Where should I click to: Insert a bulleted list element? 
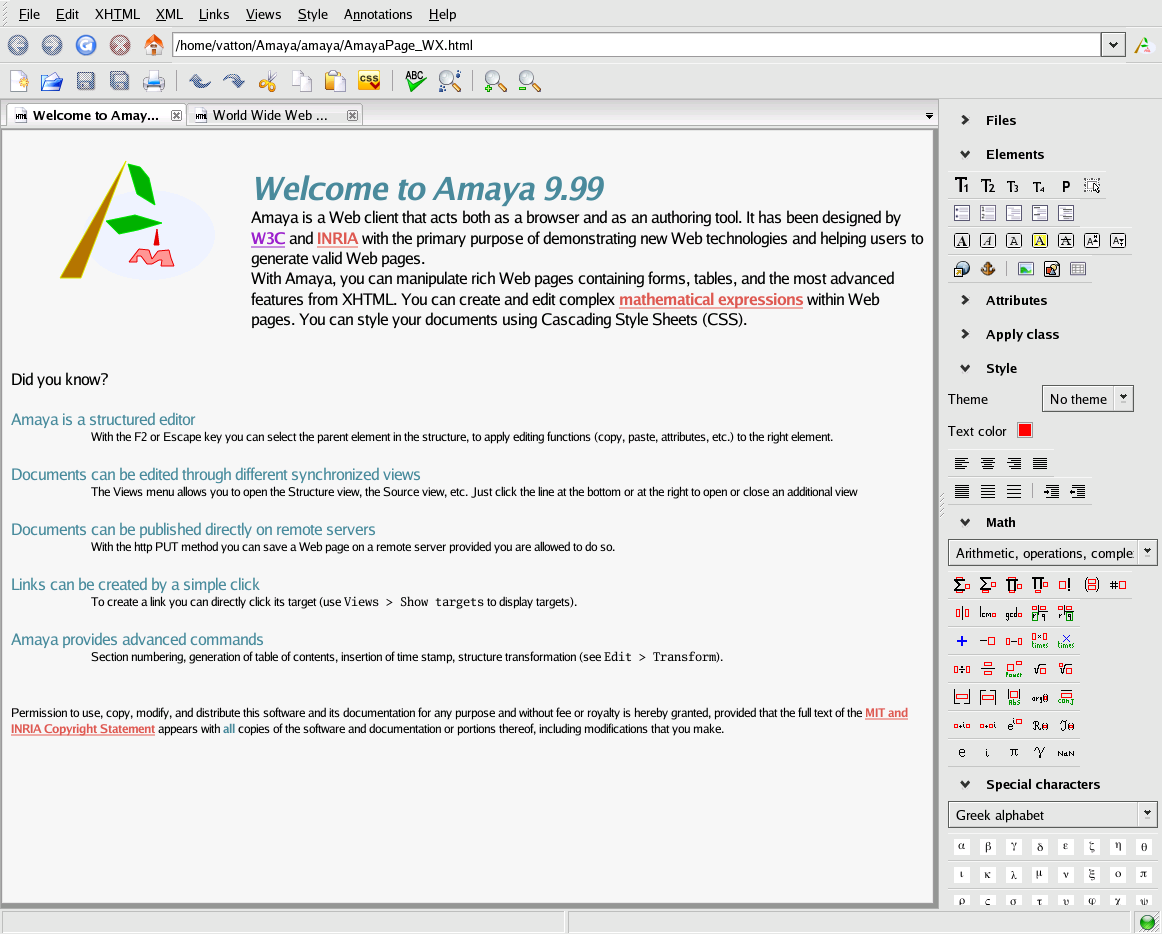pos(961,213)
